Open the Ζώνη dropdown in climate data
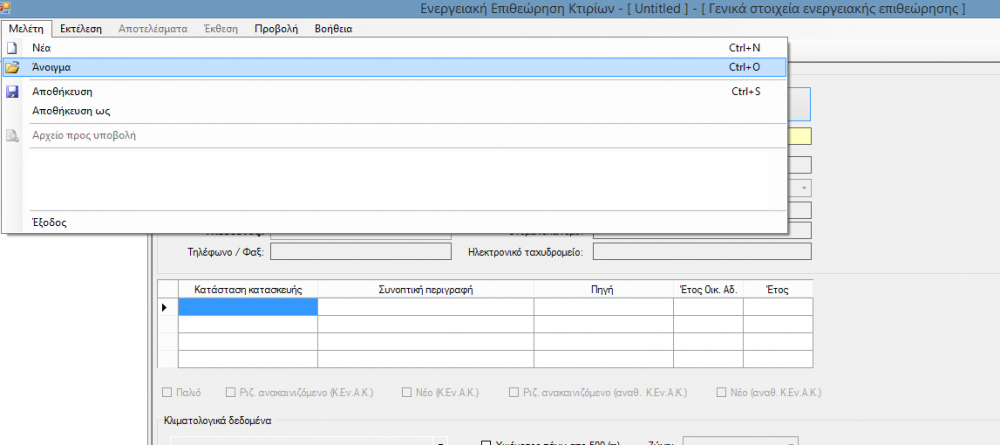Image resolution: width=1000 pixels, height=445 pixels. (x=745, y=441)
